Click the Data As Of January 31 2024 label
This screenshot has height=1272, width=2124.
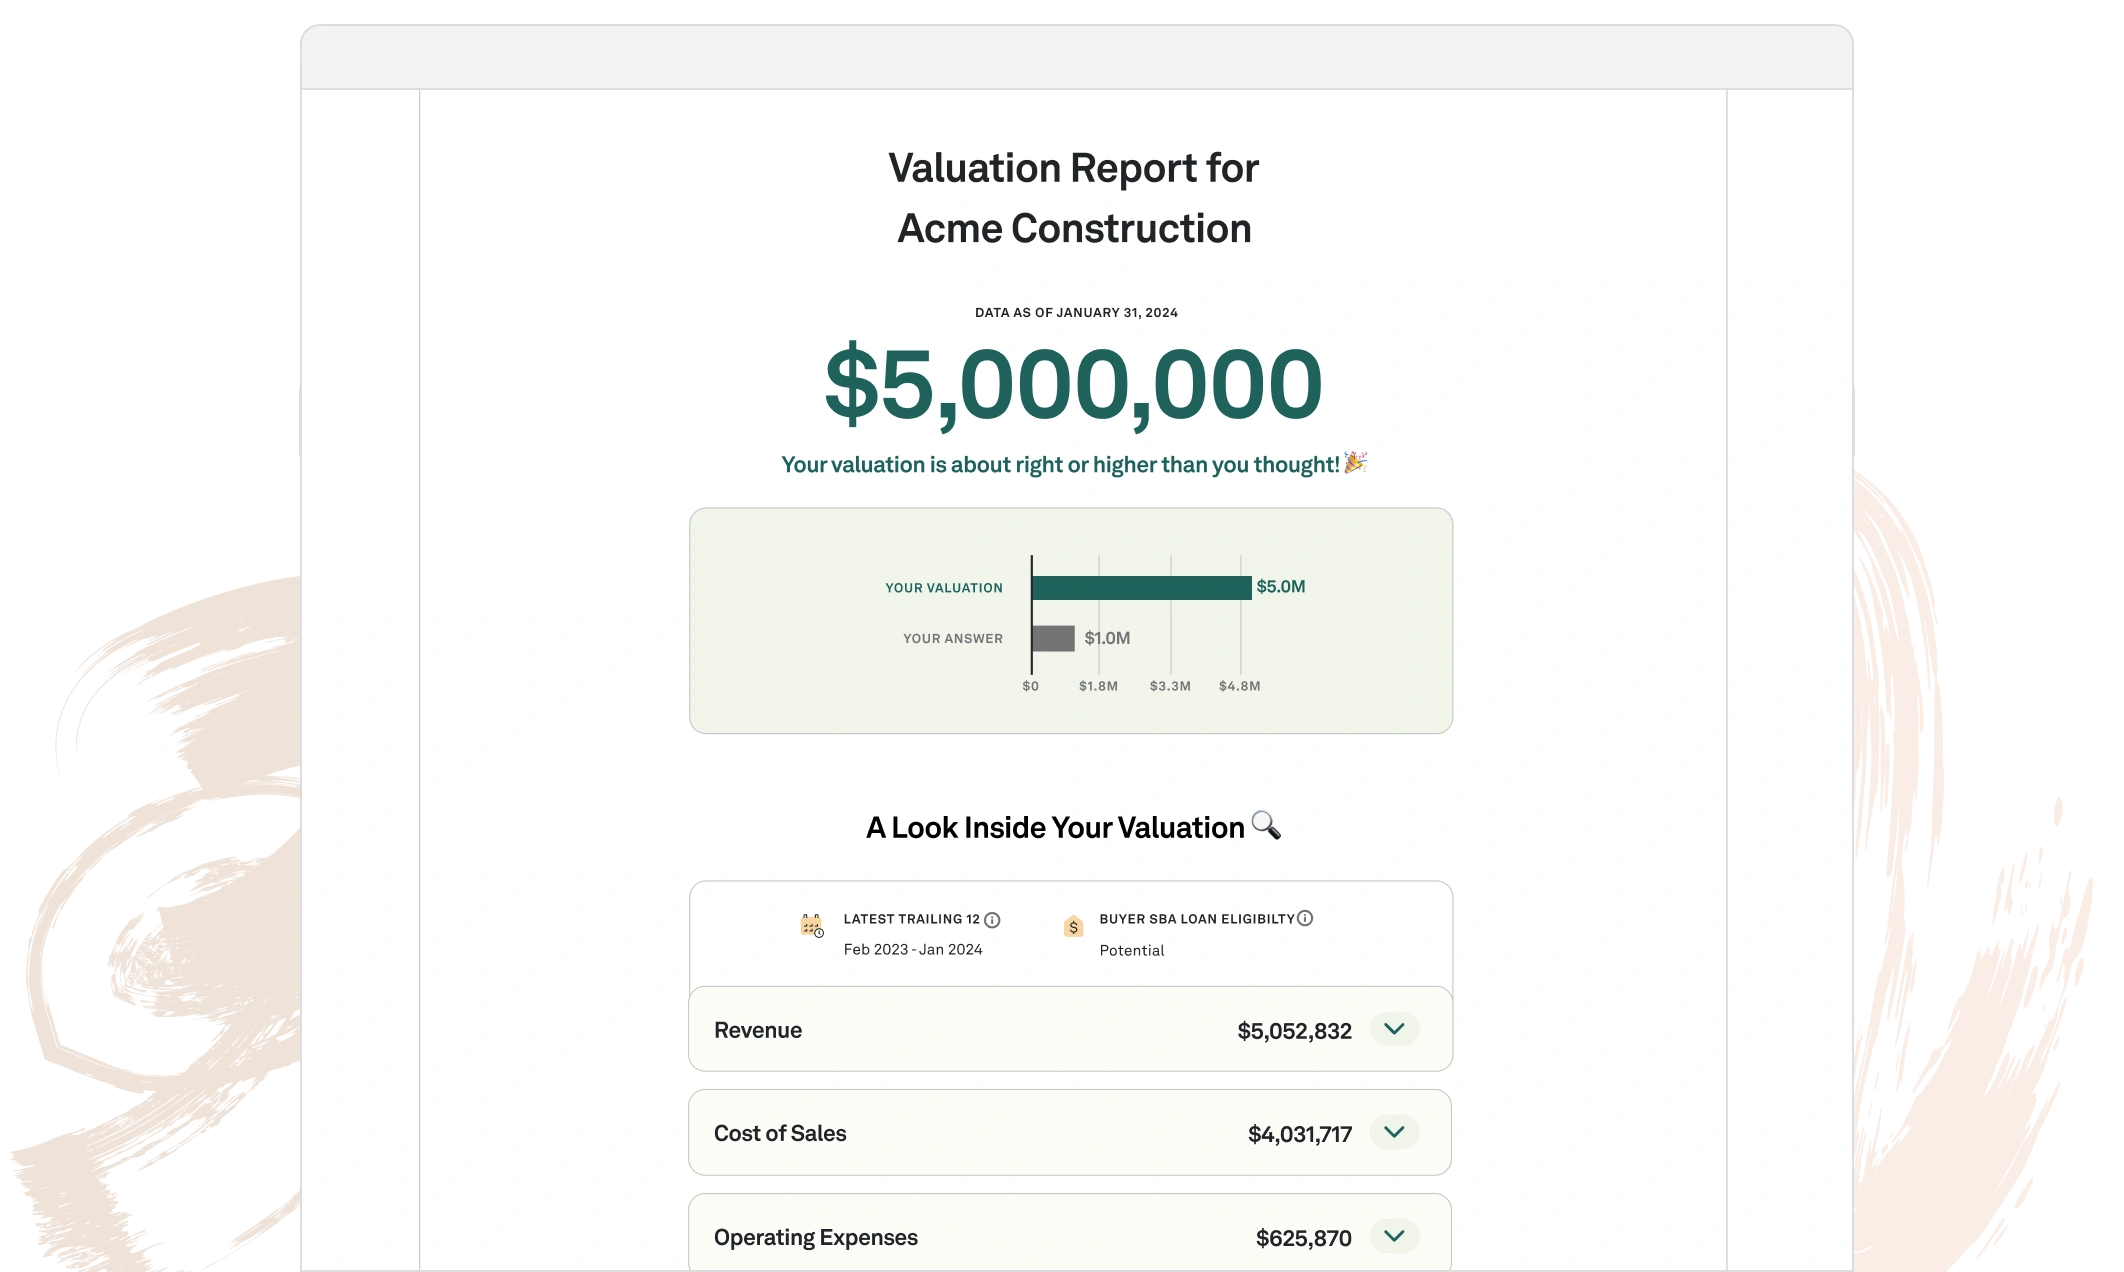1072,312
